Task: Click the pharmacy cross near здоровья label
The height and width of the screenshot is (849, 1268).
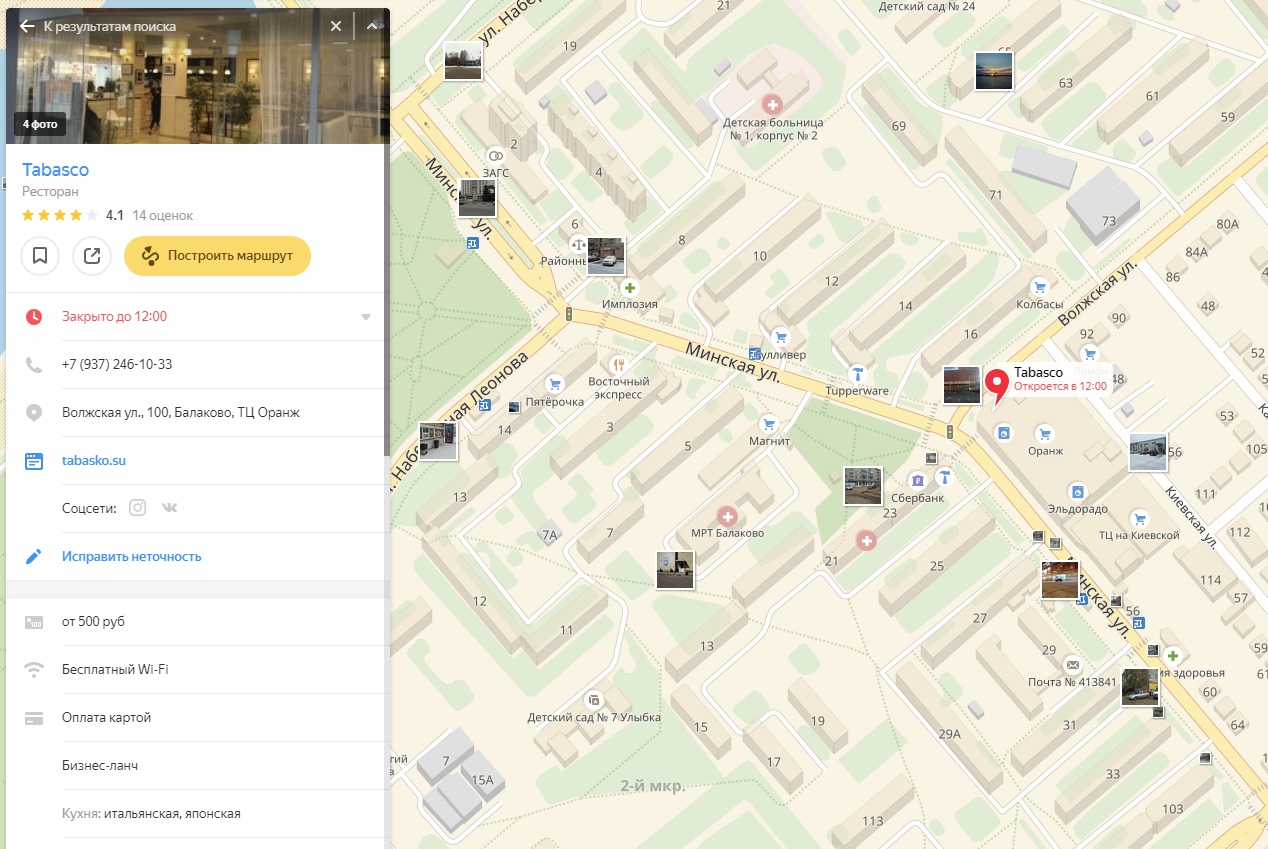Action: pos(1171,656)
